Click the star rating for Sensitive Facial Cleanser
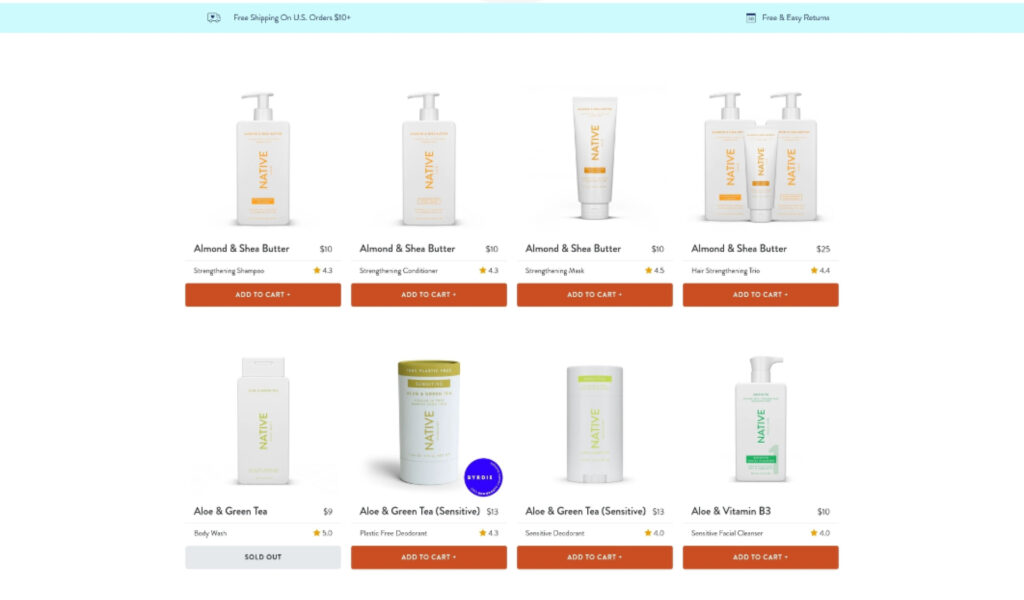The image size is (1024, 600). [x=820, y=533]
